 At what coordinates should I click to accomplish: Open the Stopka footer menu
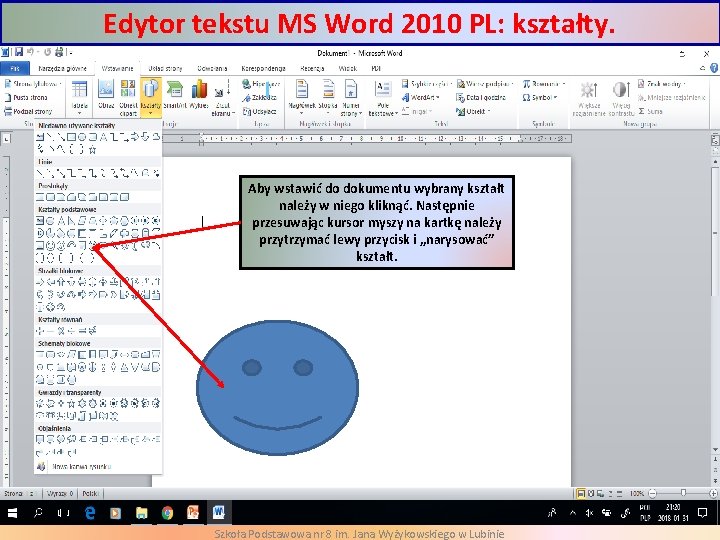(x=328, y=96)
